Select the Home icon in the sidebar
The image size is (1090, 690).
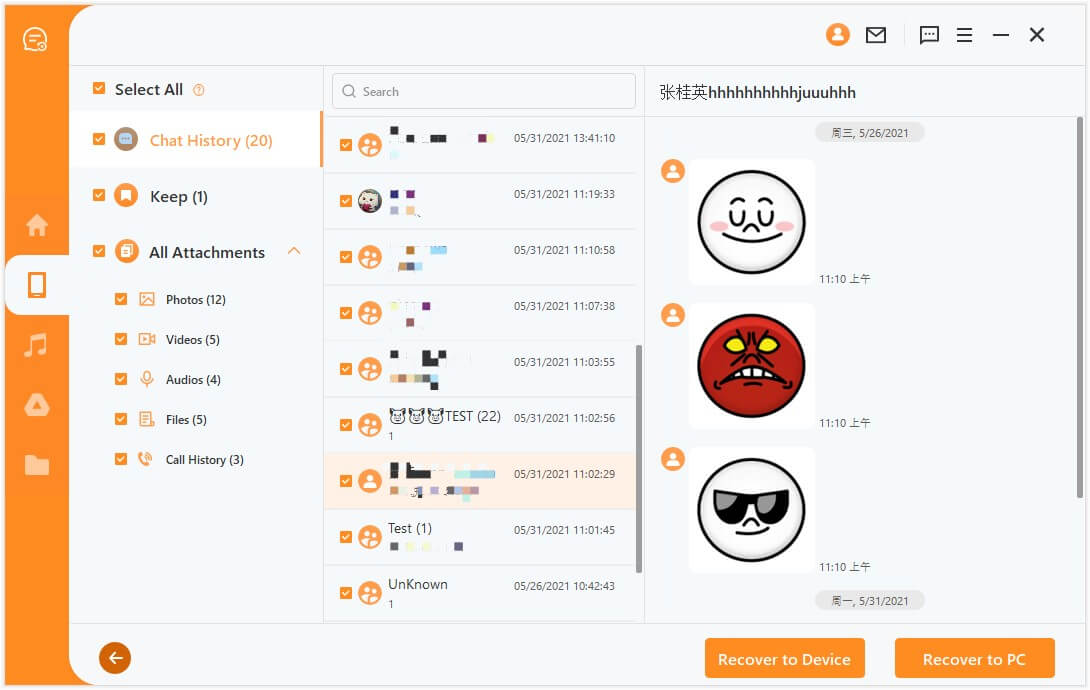tap(37, 225)
